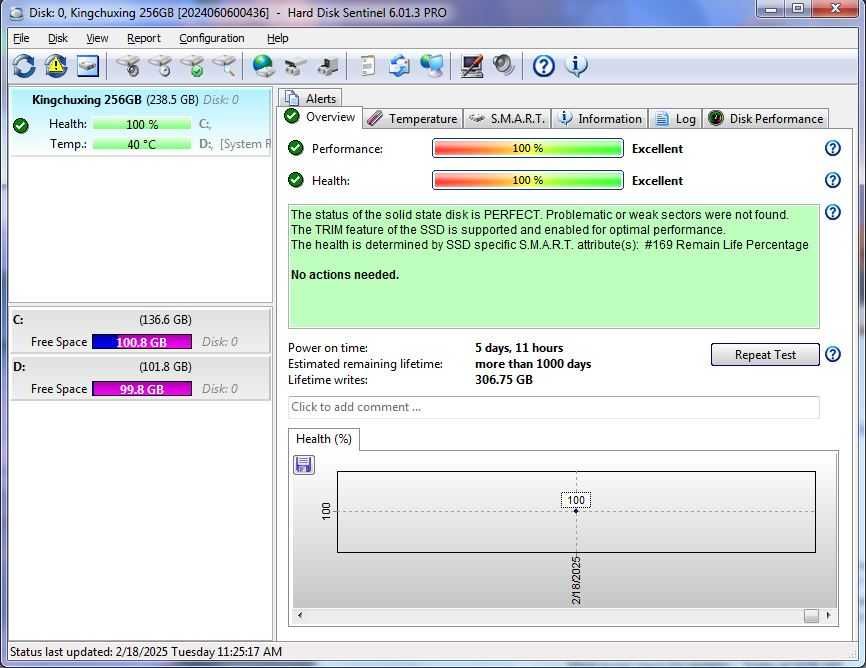Click the Performance 100 % gradient bar
This screenshot has height=668, width=866.
click(528, 148)
